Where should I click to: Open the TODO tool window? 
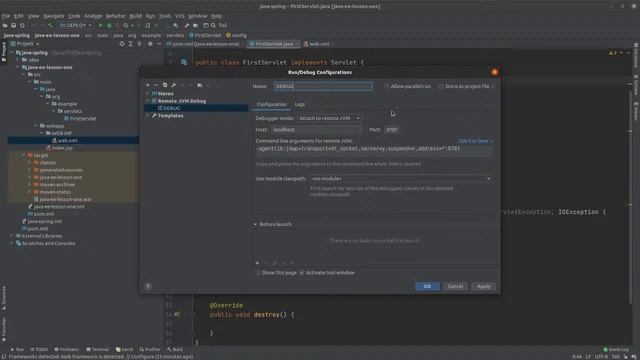(39, 349)
